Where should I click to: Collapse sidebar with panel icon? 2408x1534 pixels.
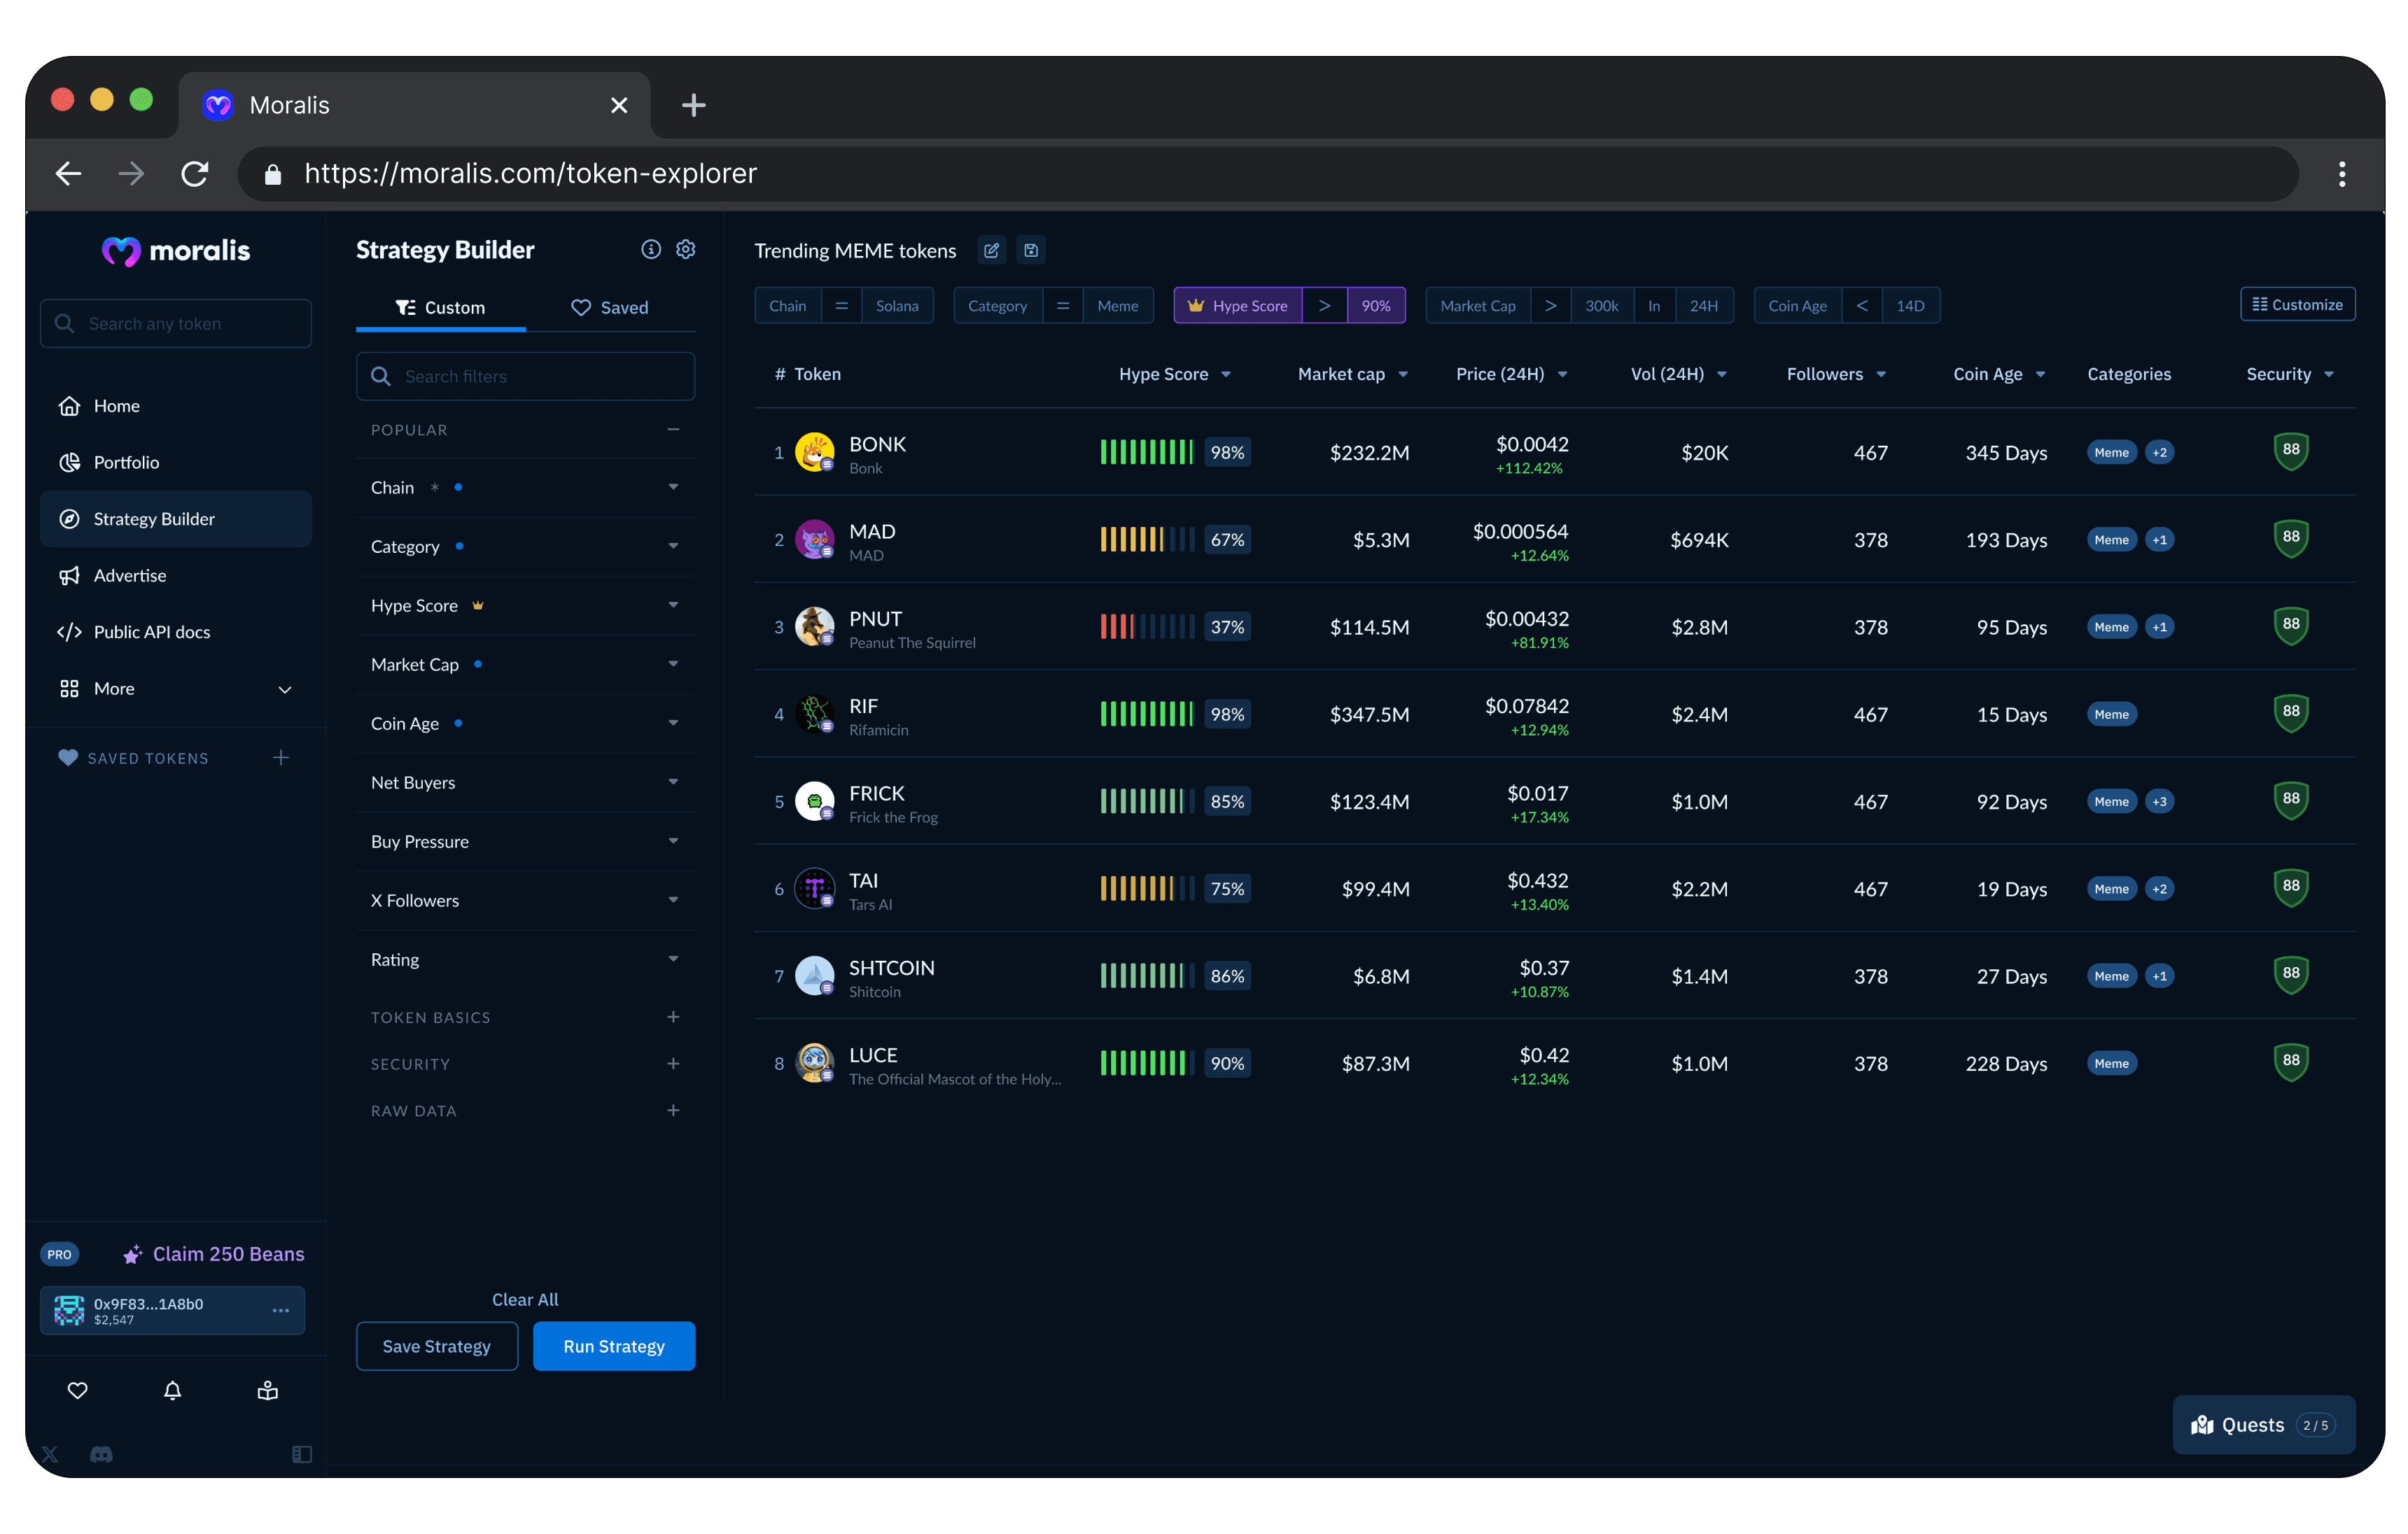point(301,1454)
